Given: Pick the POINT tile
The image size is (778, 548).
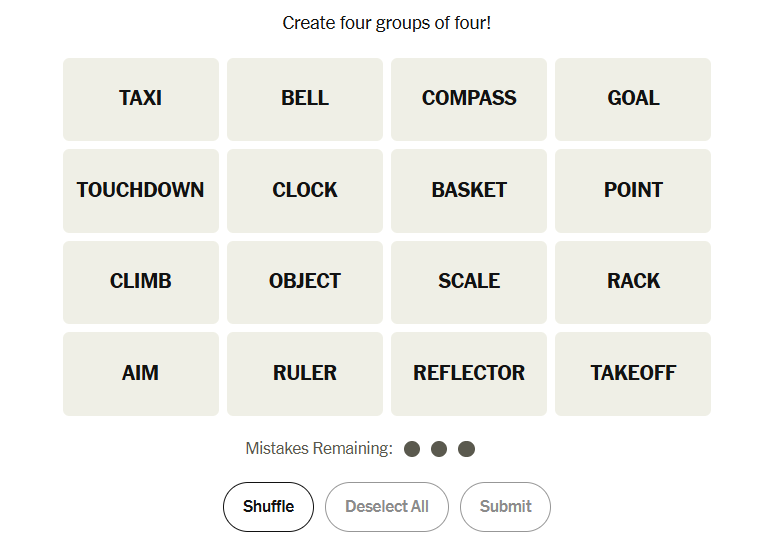Looking at the screenshot, I should click(632, 191).
